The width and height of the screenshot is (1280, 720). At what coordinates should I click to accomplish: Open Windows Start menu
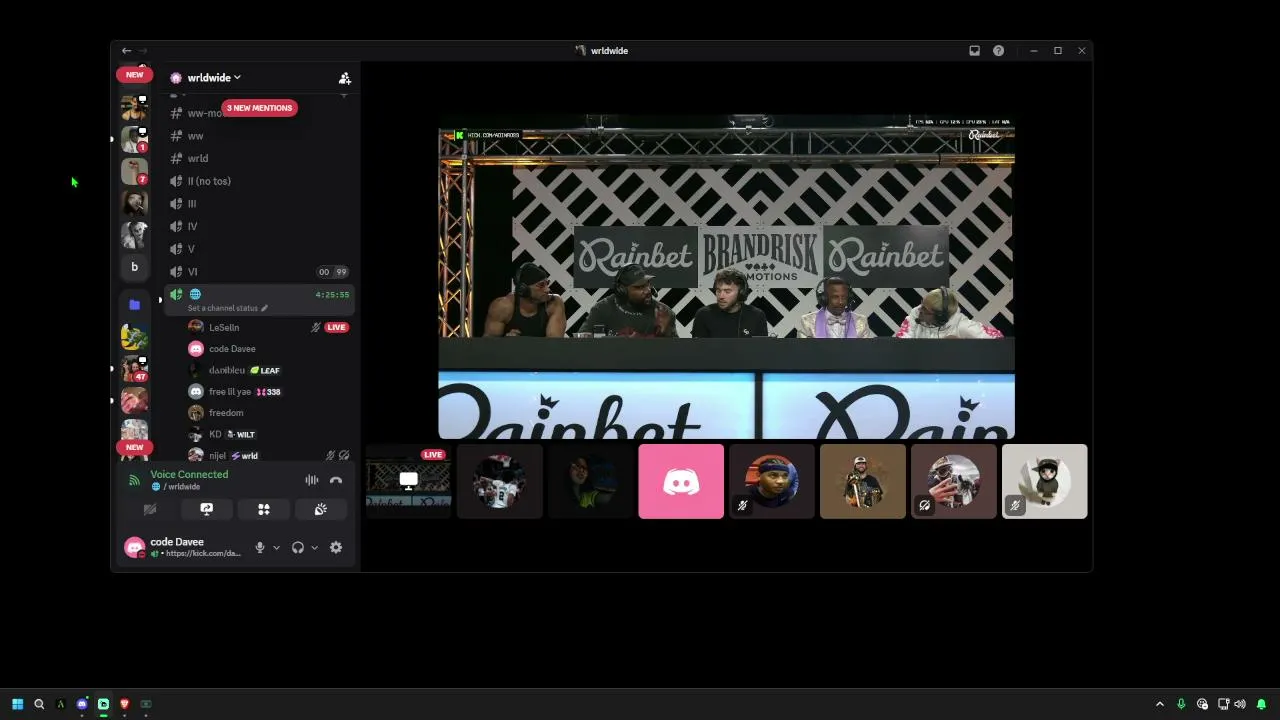[x=17, y=704]
